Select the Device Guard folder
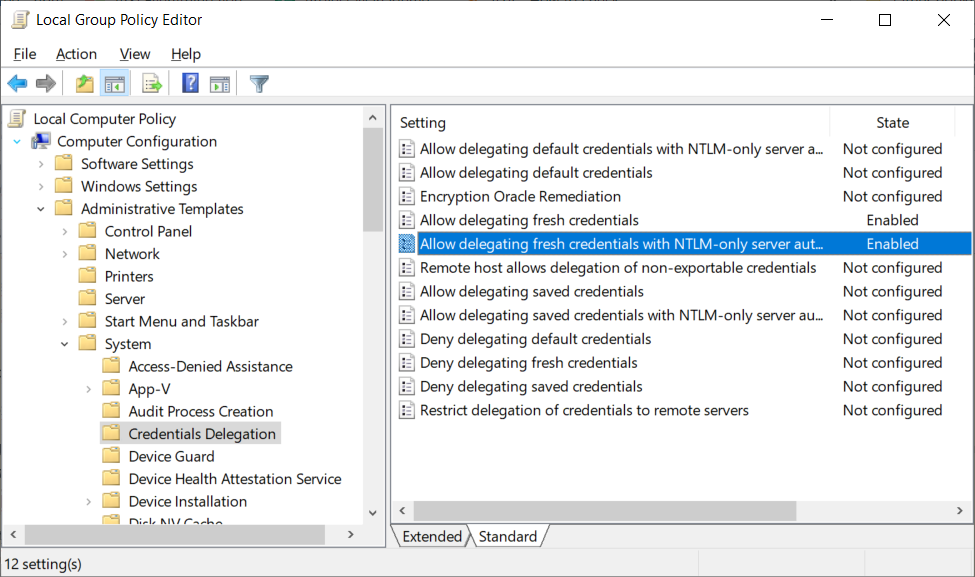Image resolution: width=975 pixels, height=577 pixels. tap(172, 456)
